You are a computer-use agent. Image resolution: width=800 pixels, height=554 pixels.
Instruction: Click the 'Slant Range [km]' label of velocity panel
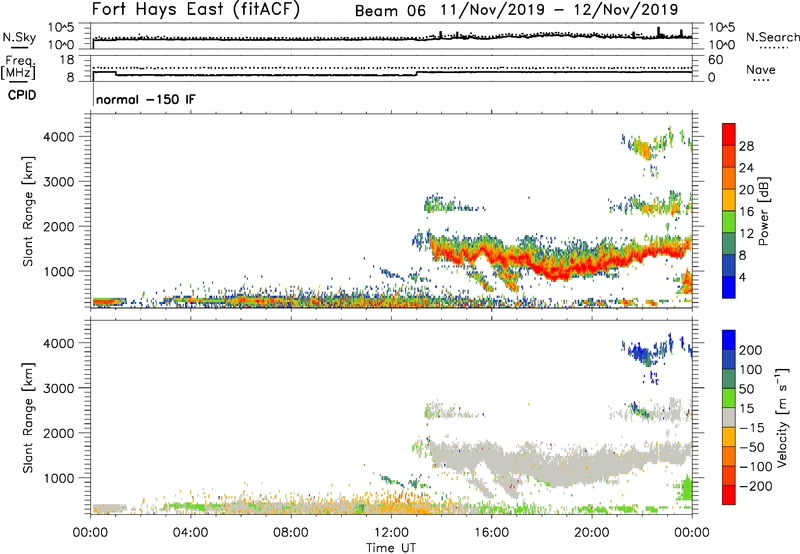point(28,417)
